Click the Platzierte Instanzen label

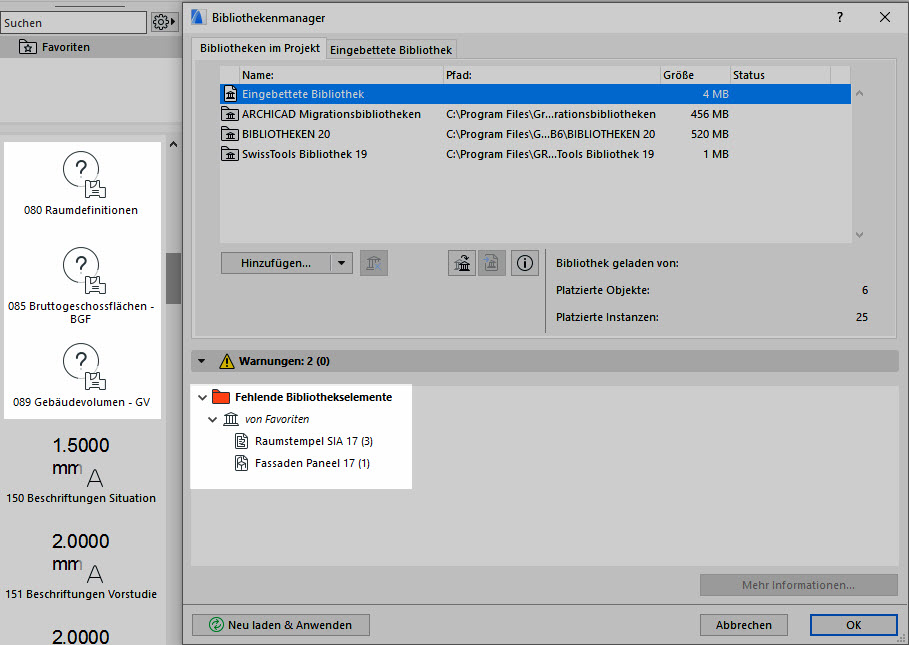point(608,317)
